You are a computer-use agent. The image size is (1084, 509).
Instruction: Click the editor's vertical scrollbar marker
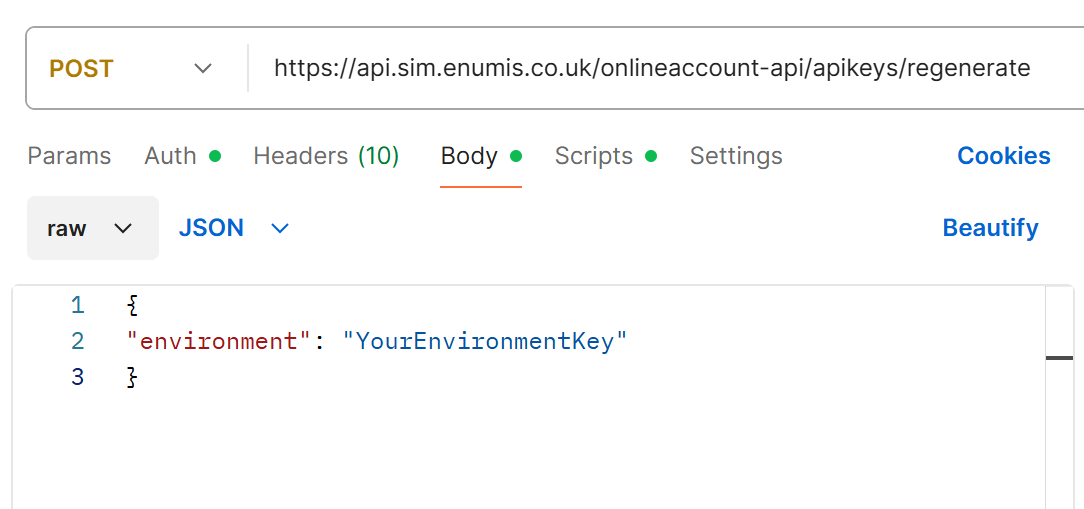(1059, 357)
